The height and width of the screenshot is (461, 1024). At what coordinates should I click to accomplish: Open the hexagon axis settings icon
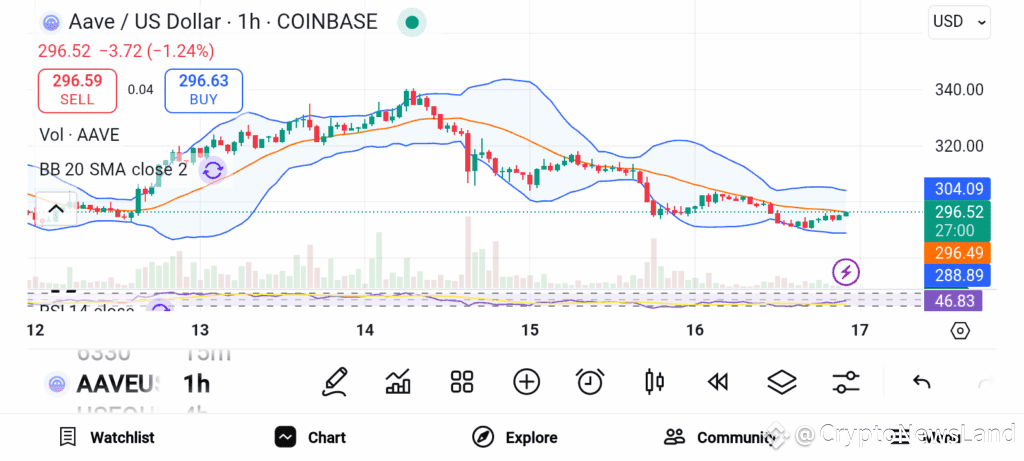click(959, 331)
